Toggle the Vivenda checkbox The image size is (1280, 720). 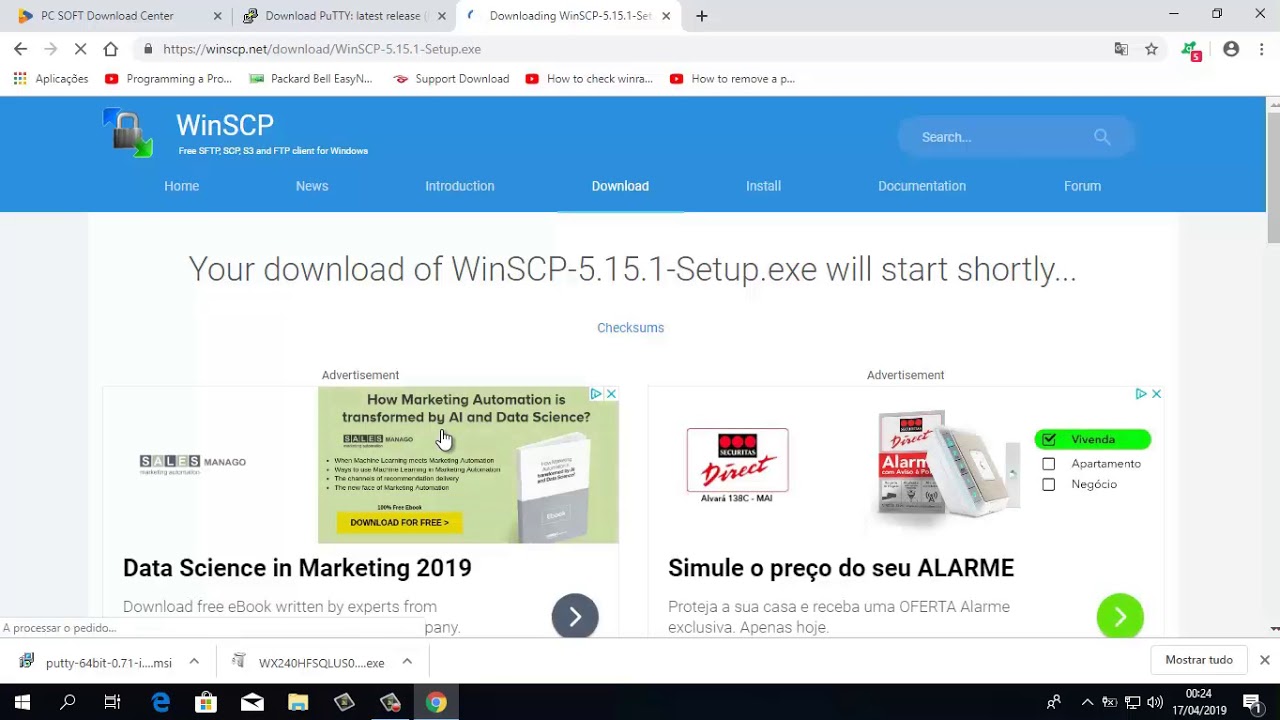click(1048, 440)
